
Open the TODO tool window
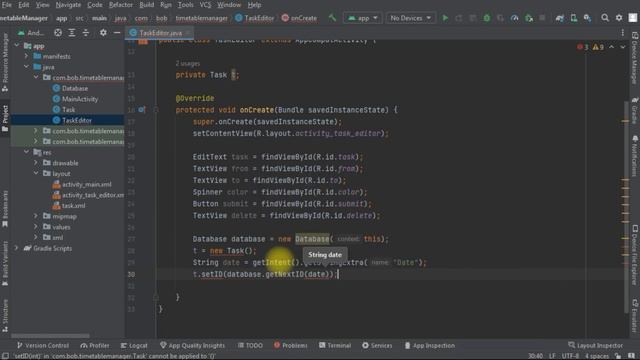pos(250,345)
